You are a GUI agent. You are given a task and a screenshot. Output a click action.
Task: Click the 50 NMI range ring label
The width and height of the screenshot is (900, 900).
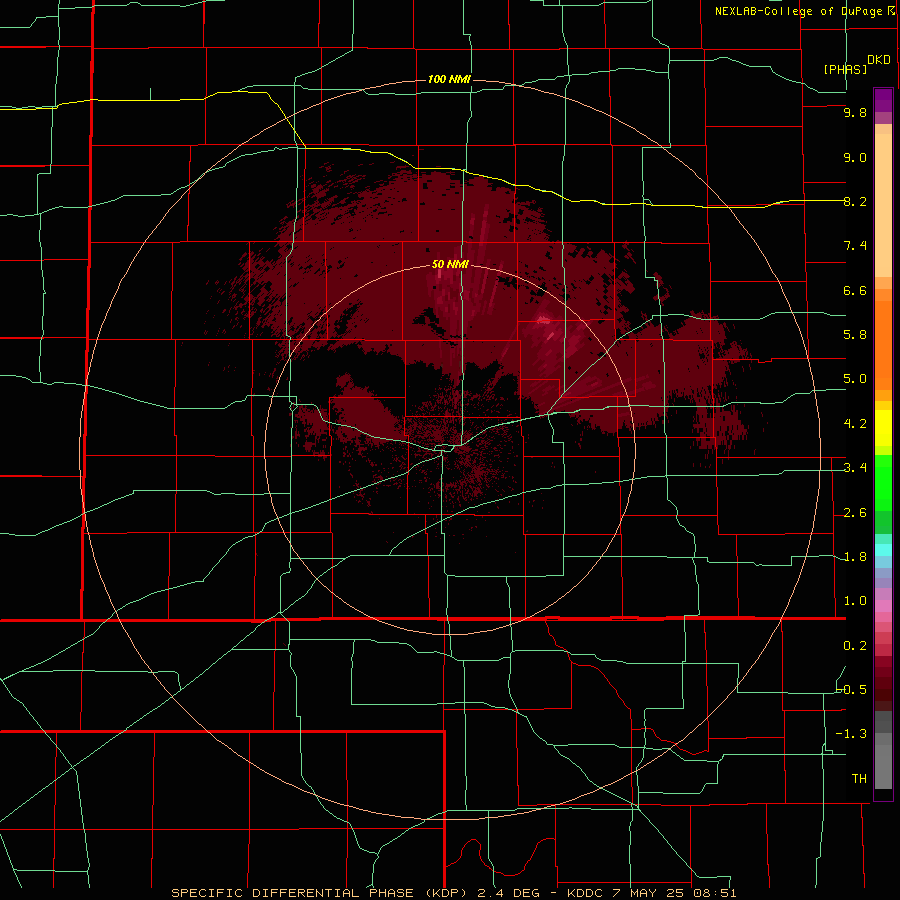(x=450, y=265)
